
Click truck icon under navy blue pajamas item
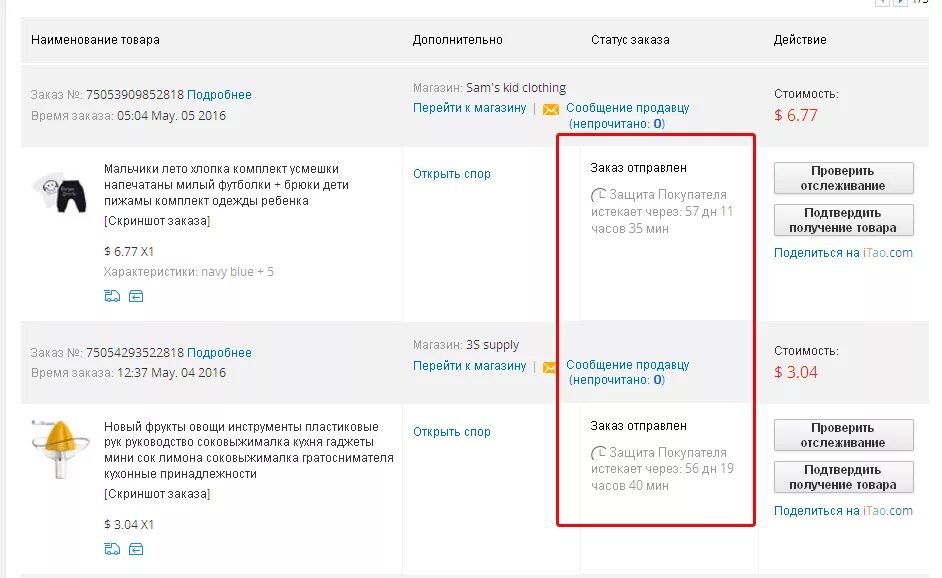point(112,296)
